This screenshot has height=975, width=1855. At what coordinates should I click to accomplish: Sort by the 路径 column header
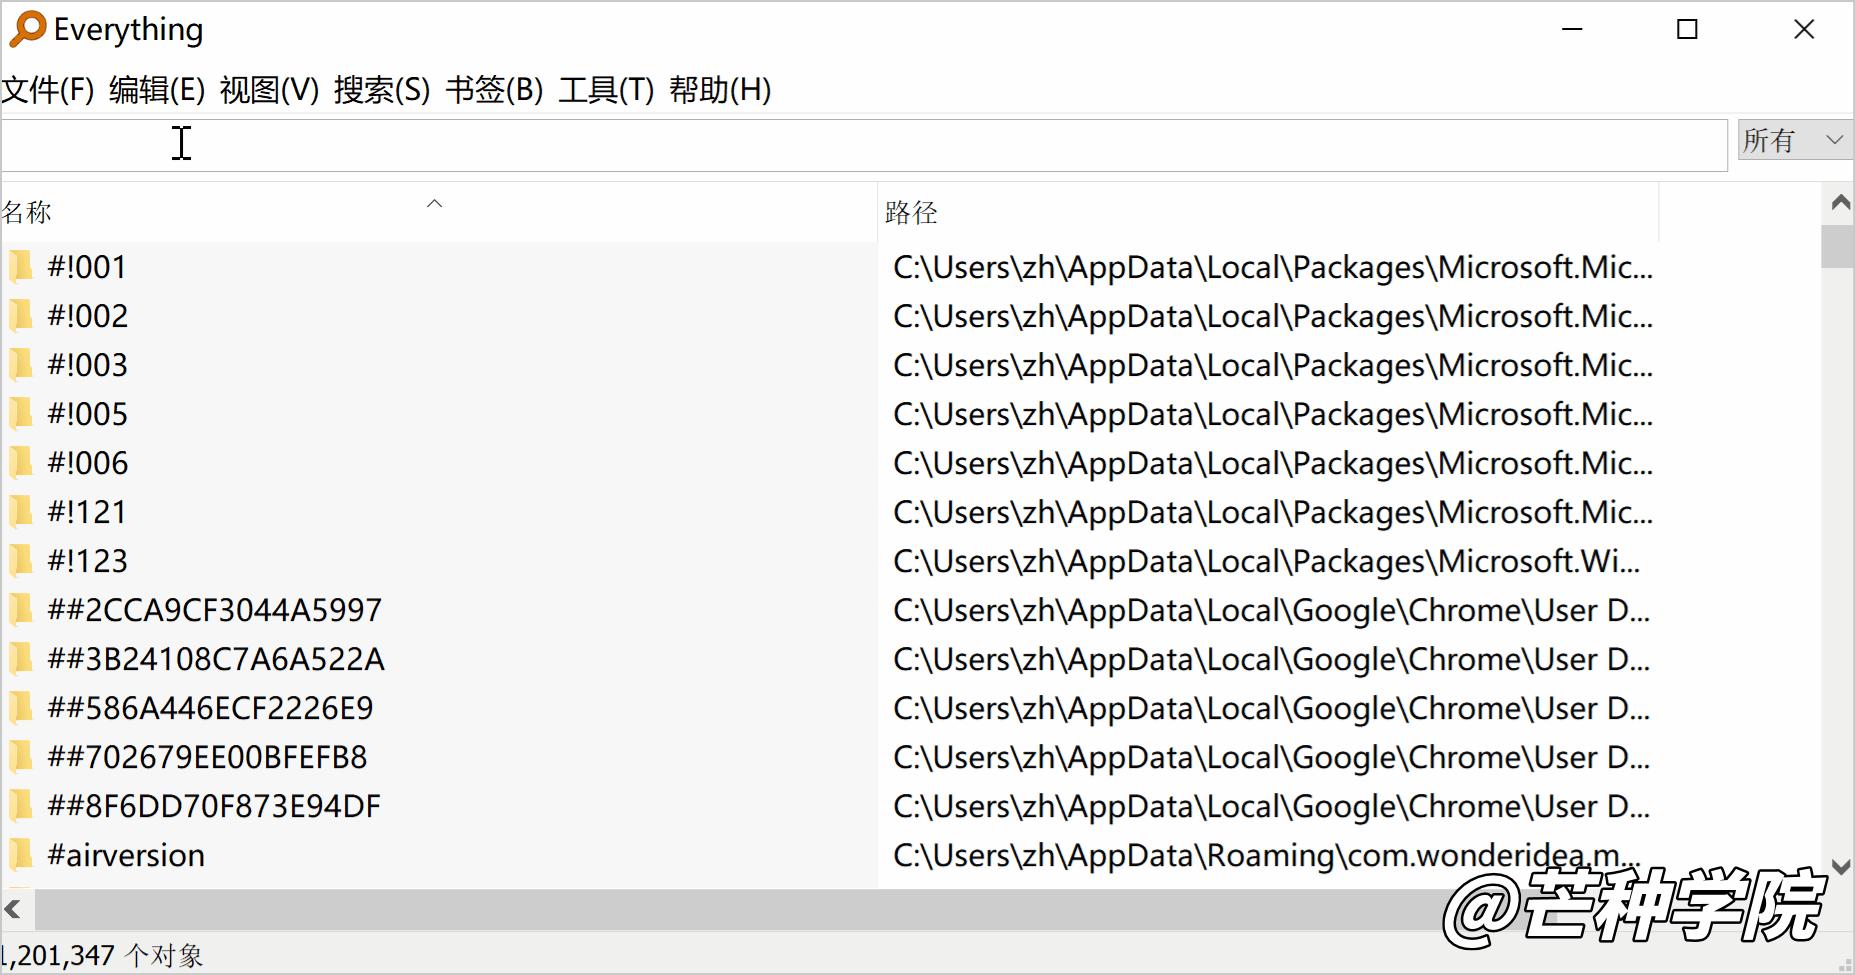(x=1268, y=212)
